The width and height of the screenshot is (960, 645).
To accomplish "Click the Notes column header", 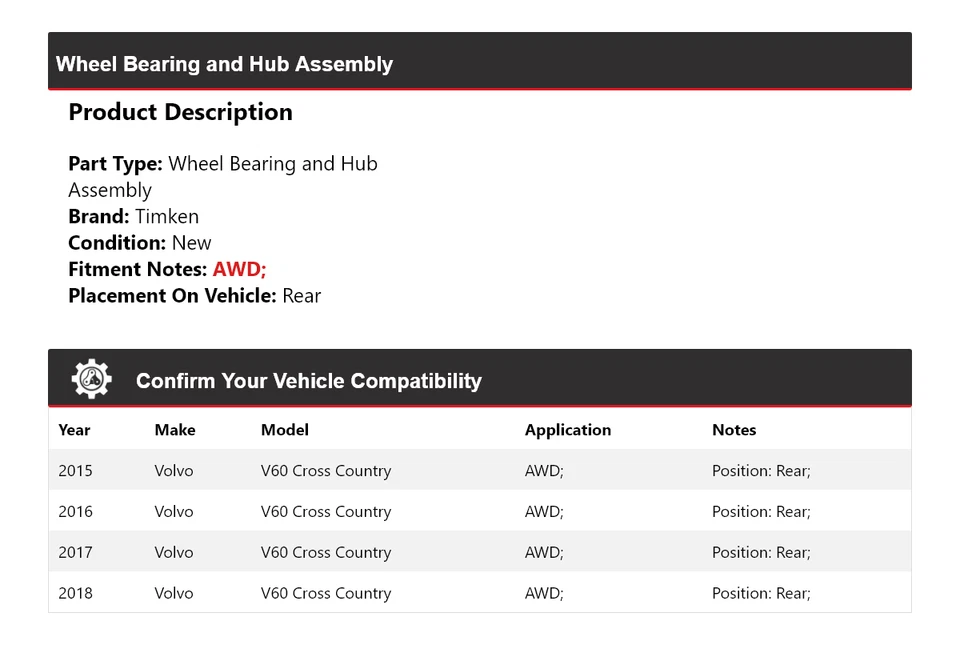I will (x=734, y=430).
